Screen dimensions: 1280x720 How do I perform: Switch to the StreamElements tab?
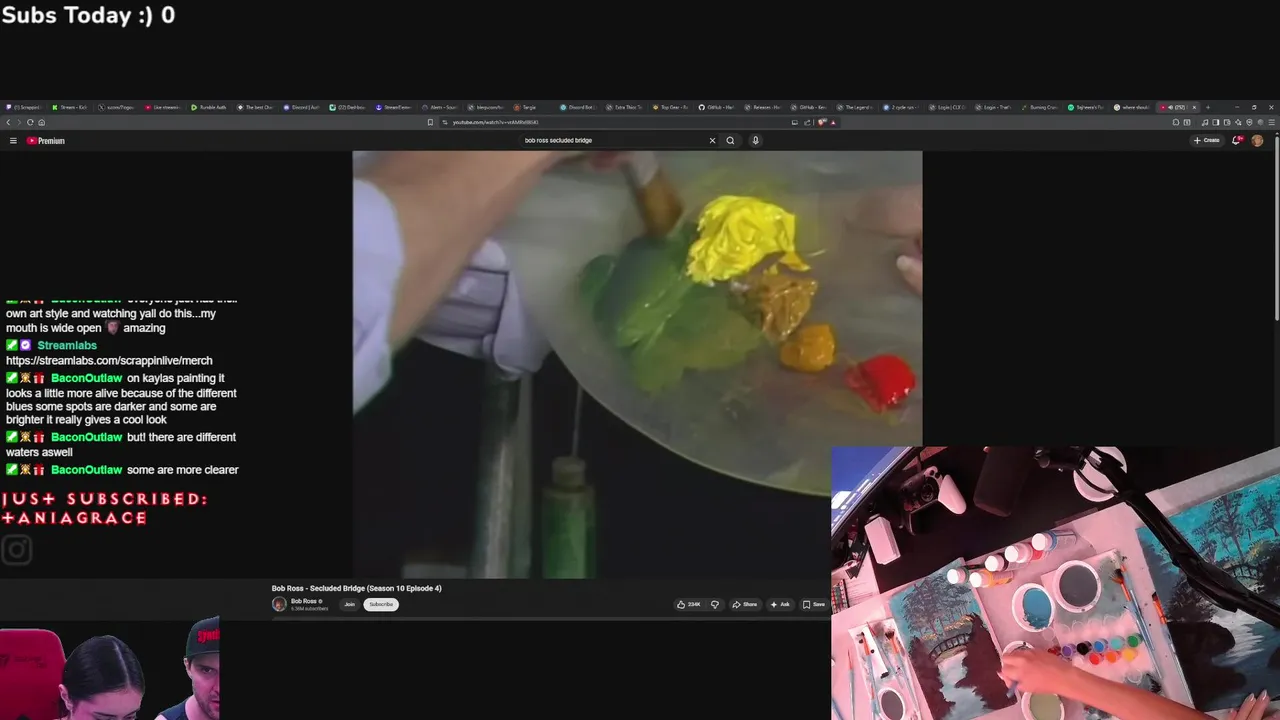coord(394,107)
